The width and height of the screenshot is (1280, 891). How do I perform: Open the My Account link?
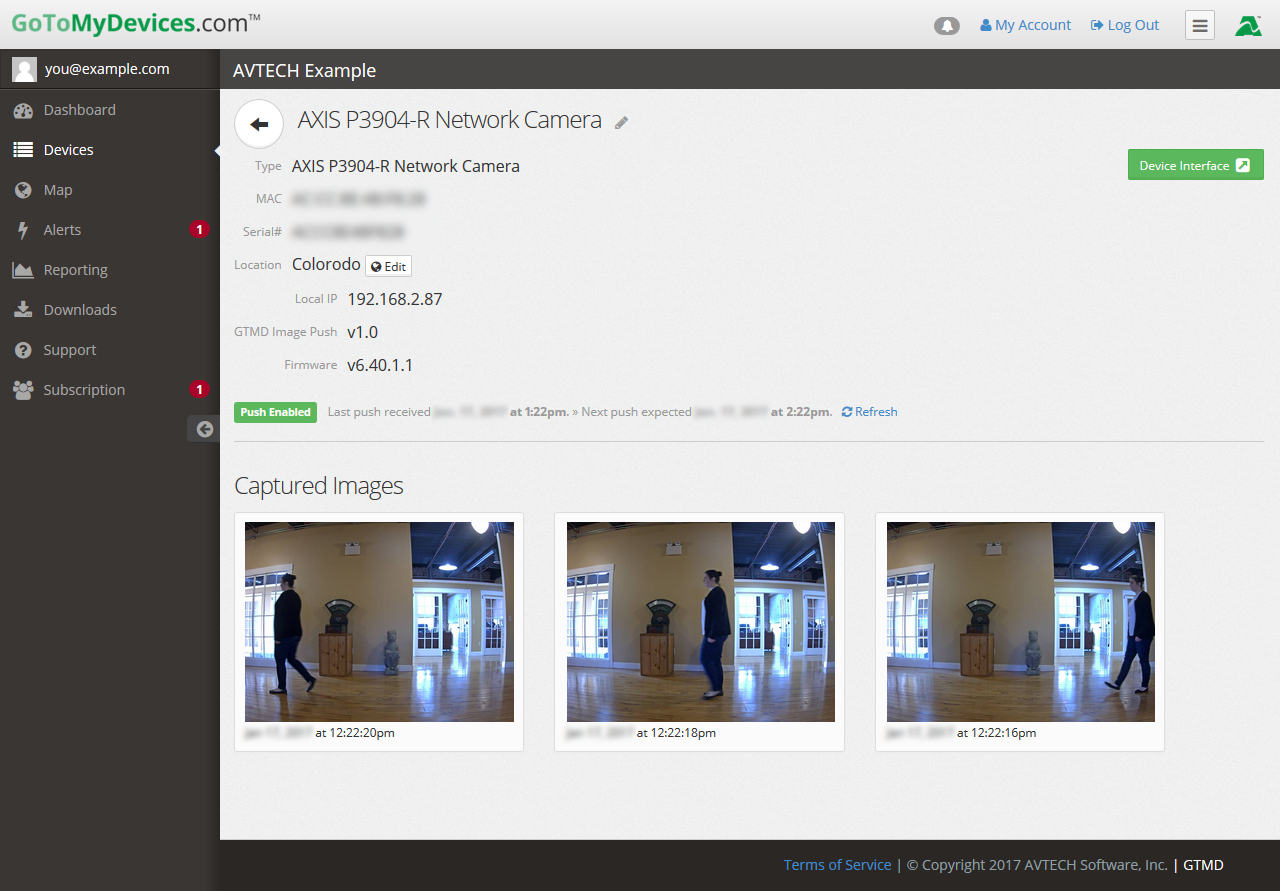tap(1025, 25)
